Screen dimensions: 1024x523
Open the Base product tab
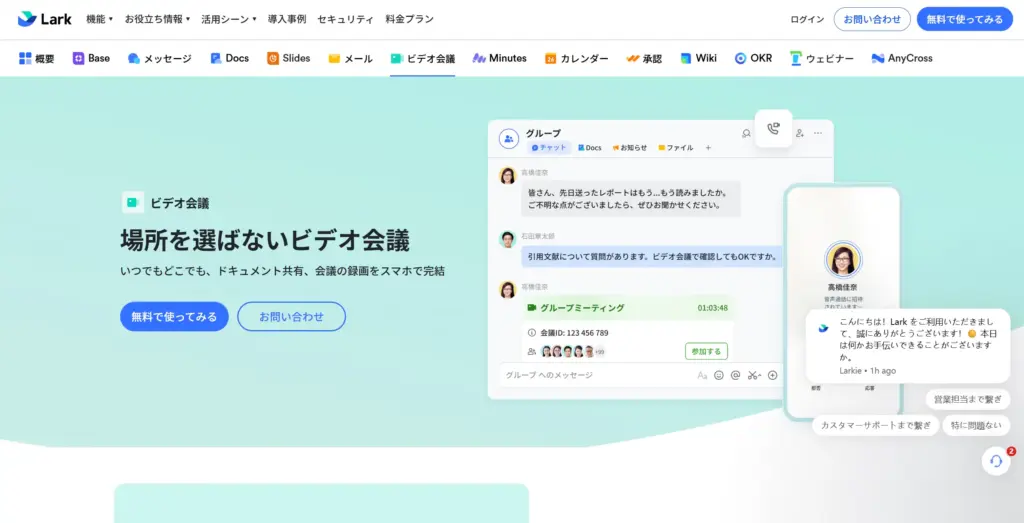(91, 58)
